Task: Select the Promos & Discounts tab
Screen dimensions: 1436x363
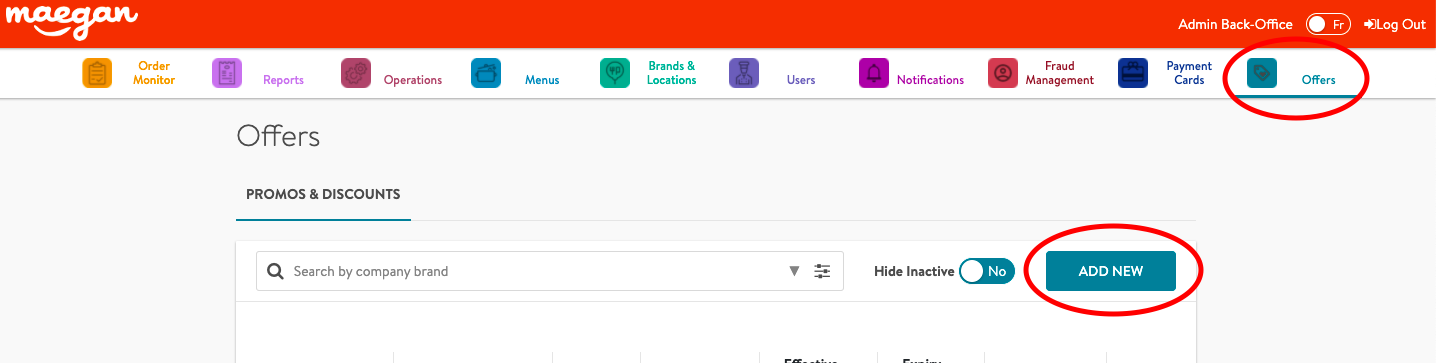Action: 323,194
